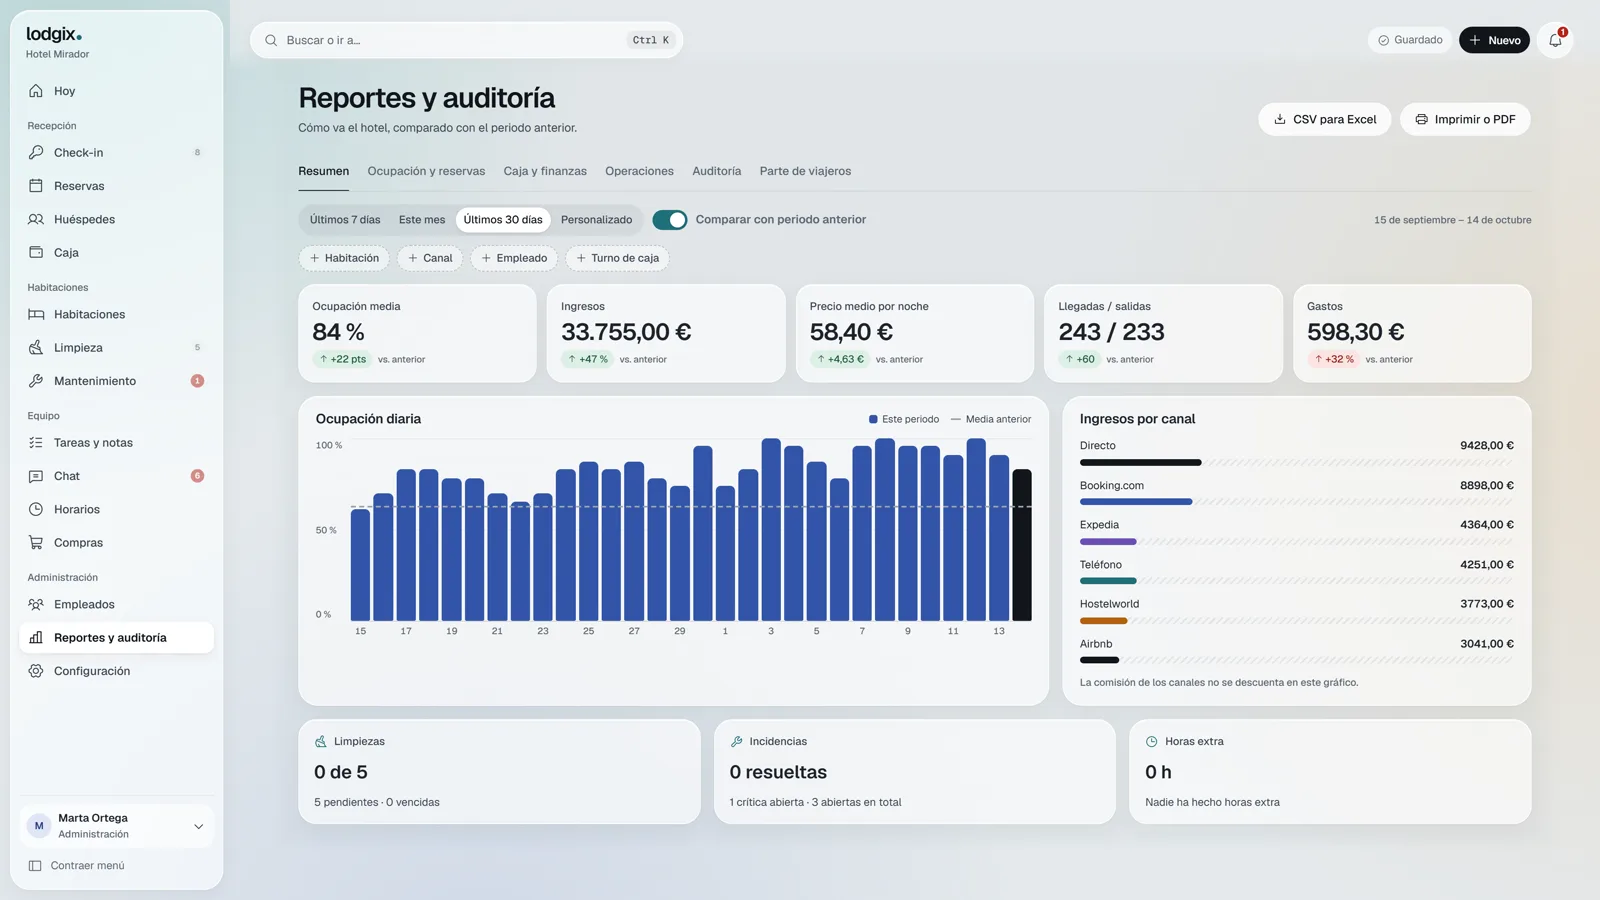
Task: Toggle Comparar con periodo anterior switch
Action: pos(670,220)
